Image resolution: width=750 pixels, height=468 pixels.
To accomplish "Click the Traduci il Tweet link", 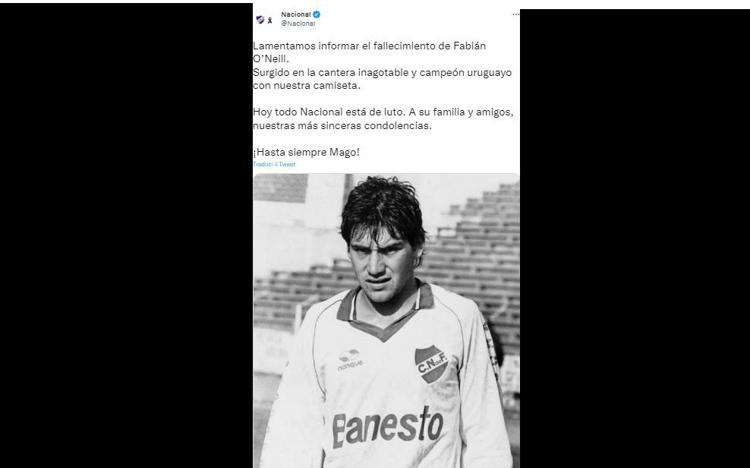I will pyautogui.click(x=274, y=164).
